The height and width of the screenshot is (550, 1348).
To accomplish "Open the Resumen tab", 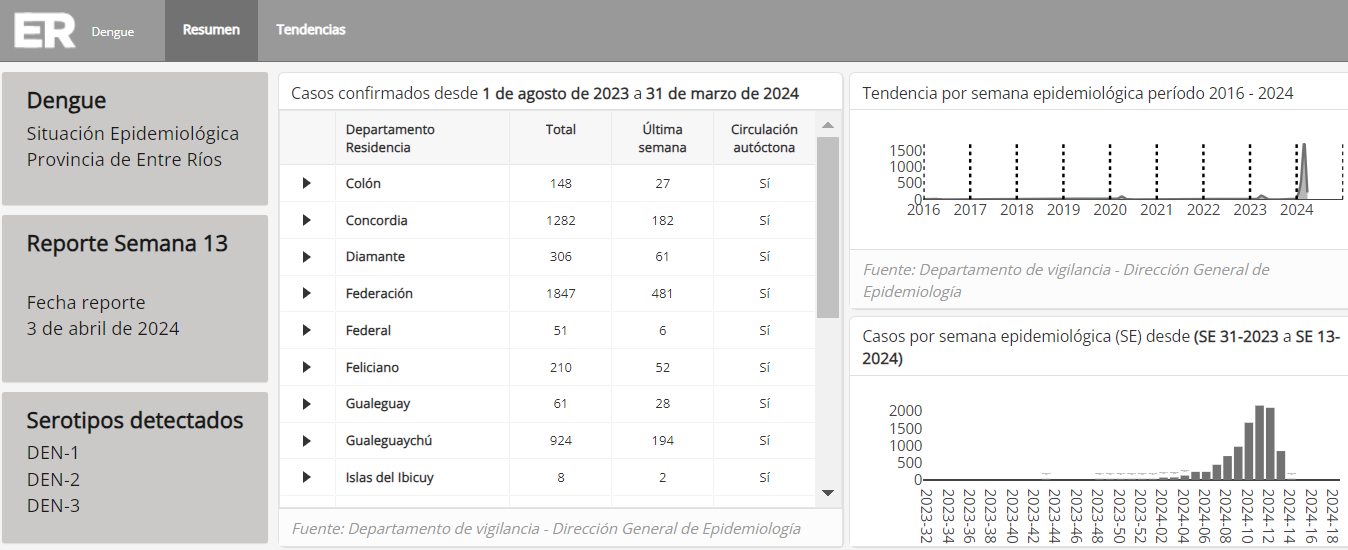I will click(x=211, y=30).
